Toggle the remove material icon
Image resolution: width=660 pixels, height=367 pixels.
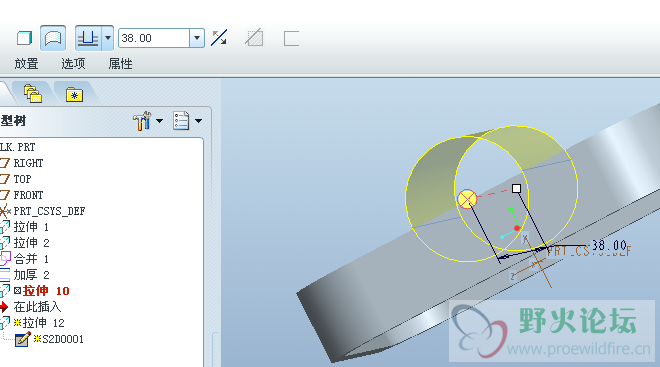pos(254,38)
